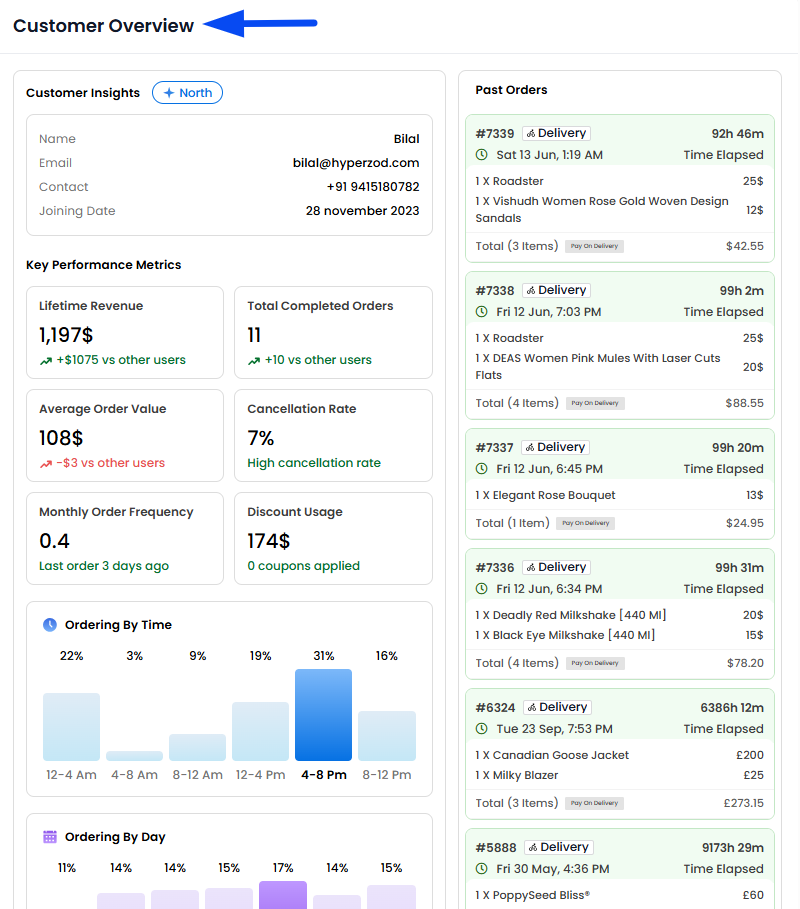Open order number #5888
This screenshot has height=909, width=800.
point(496,848)
